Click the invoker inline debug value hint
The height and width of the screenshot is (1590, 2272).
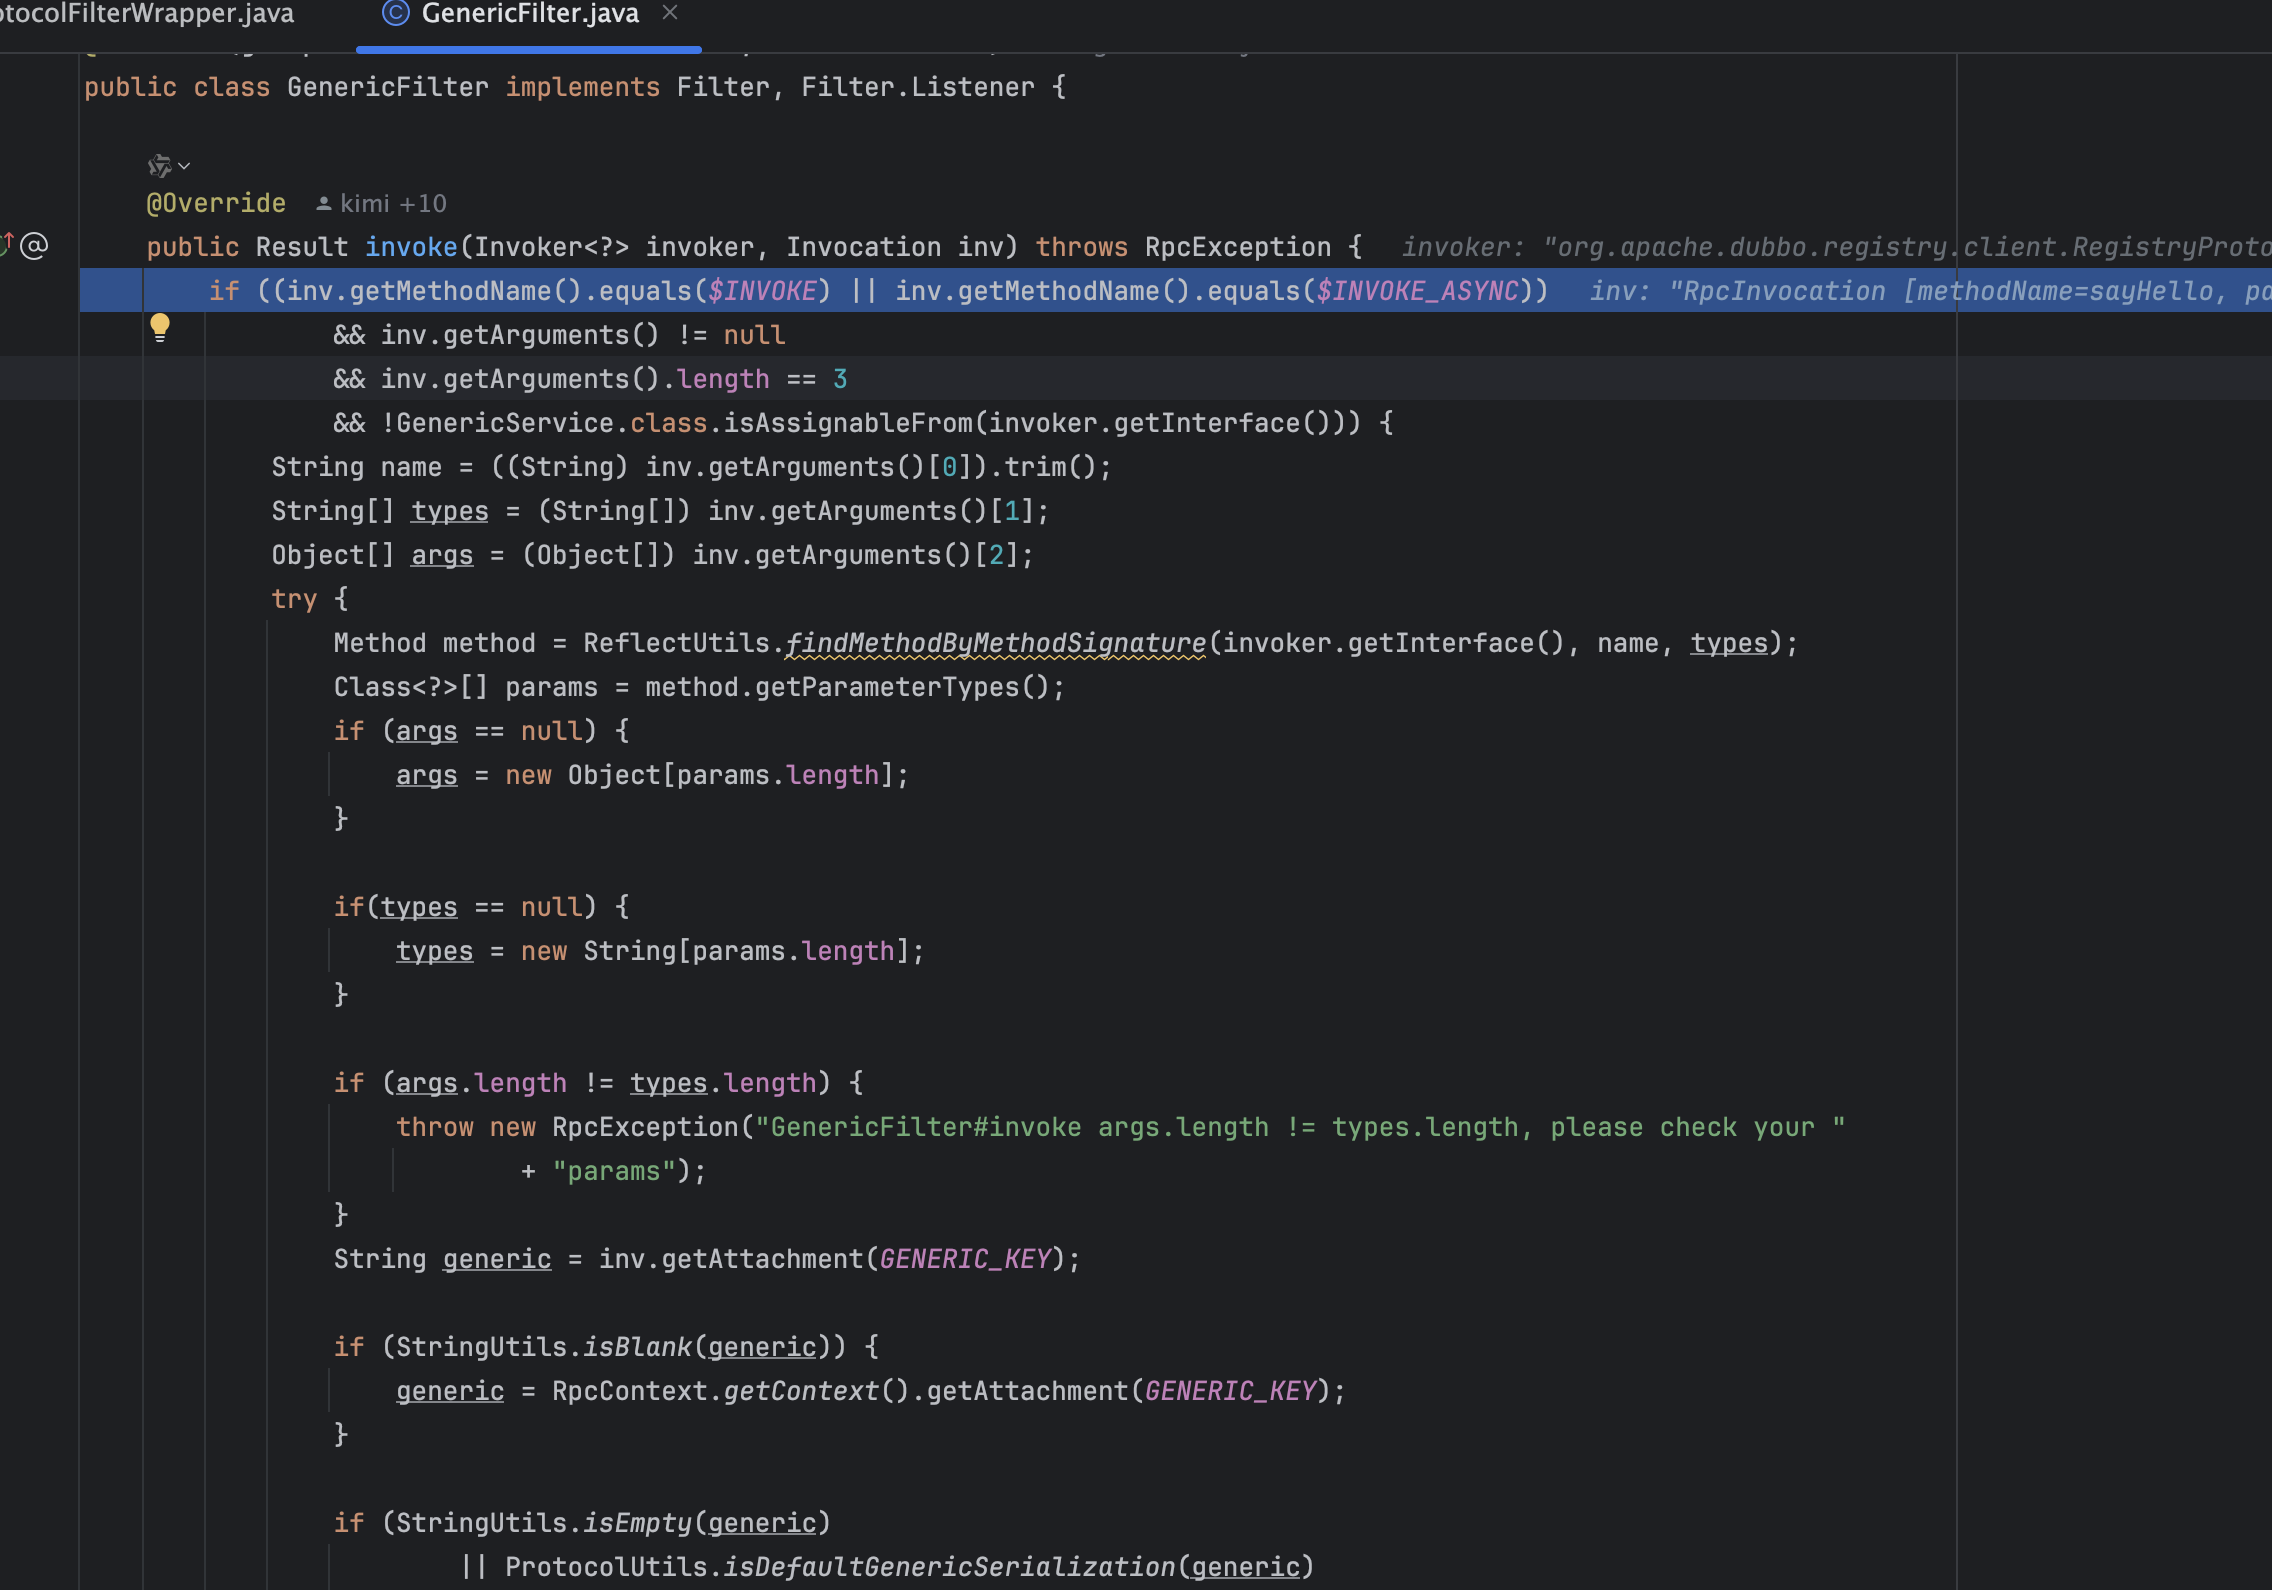tap(1836, 247)
